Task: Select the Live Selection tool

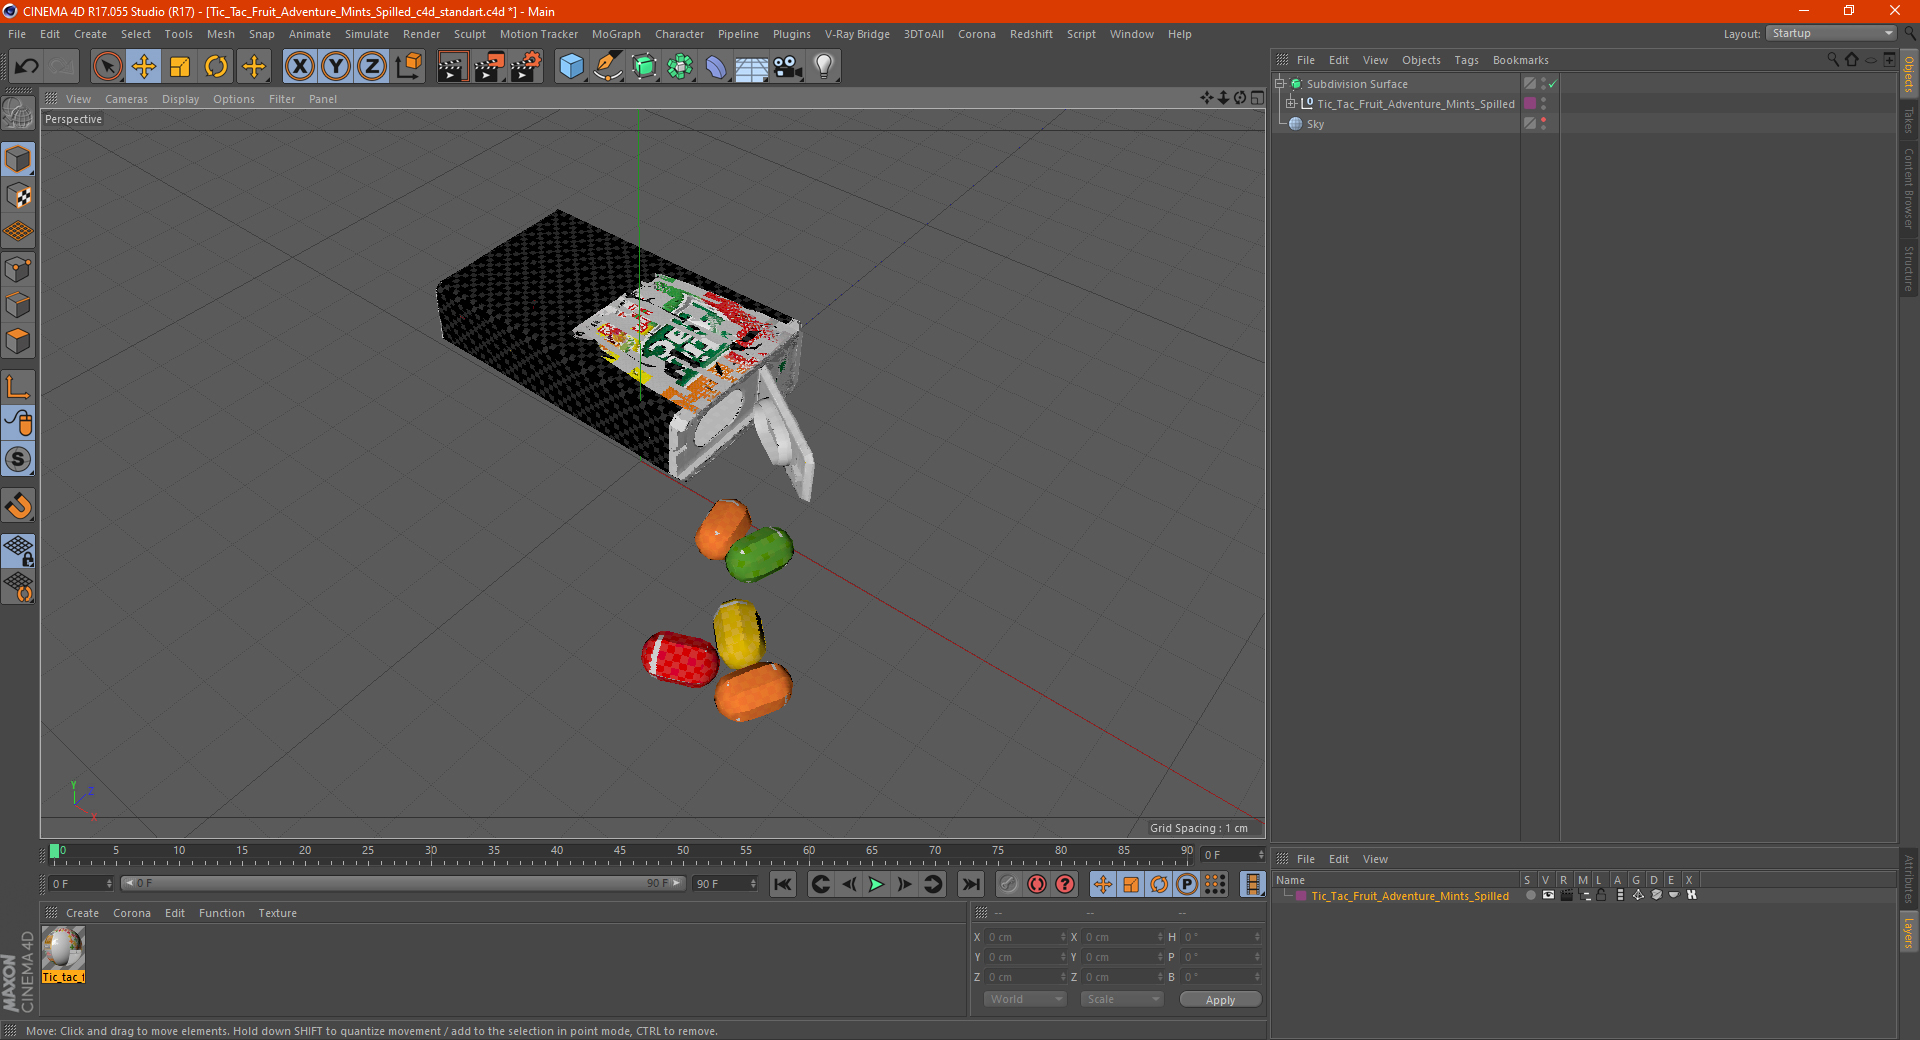Action: tap(107, 67)
